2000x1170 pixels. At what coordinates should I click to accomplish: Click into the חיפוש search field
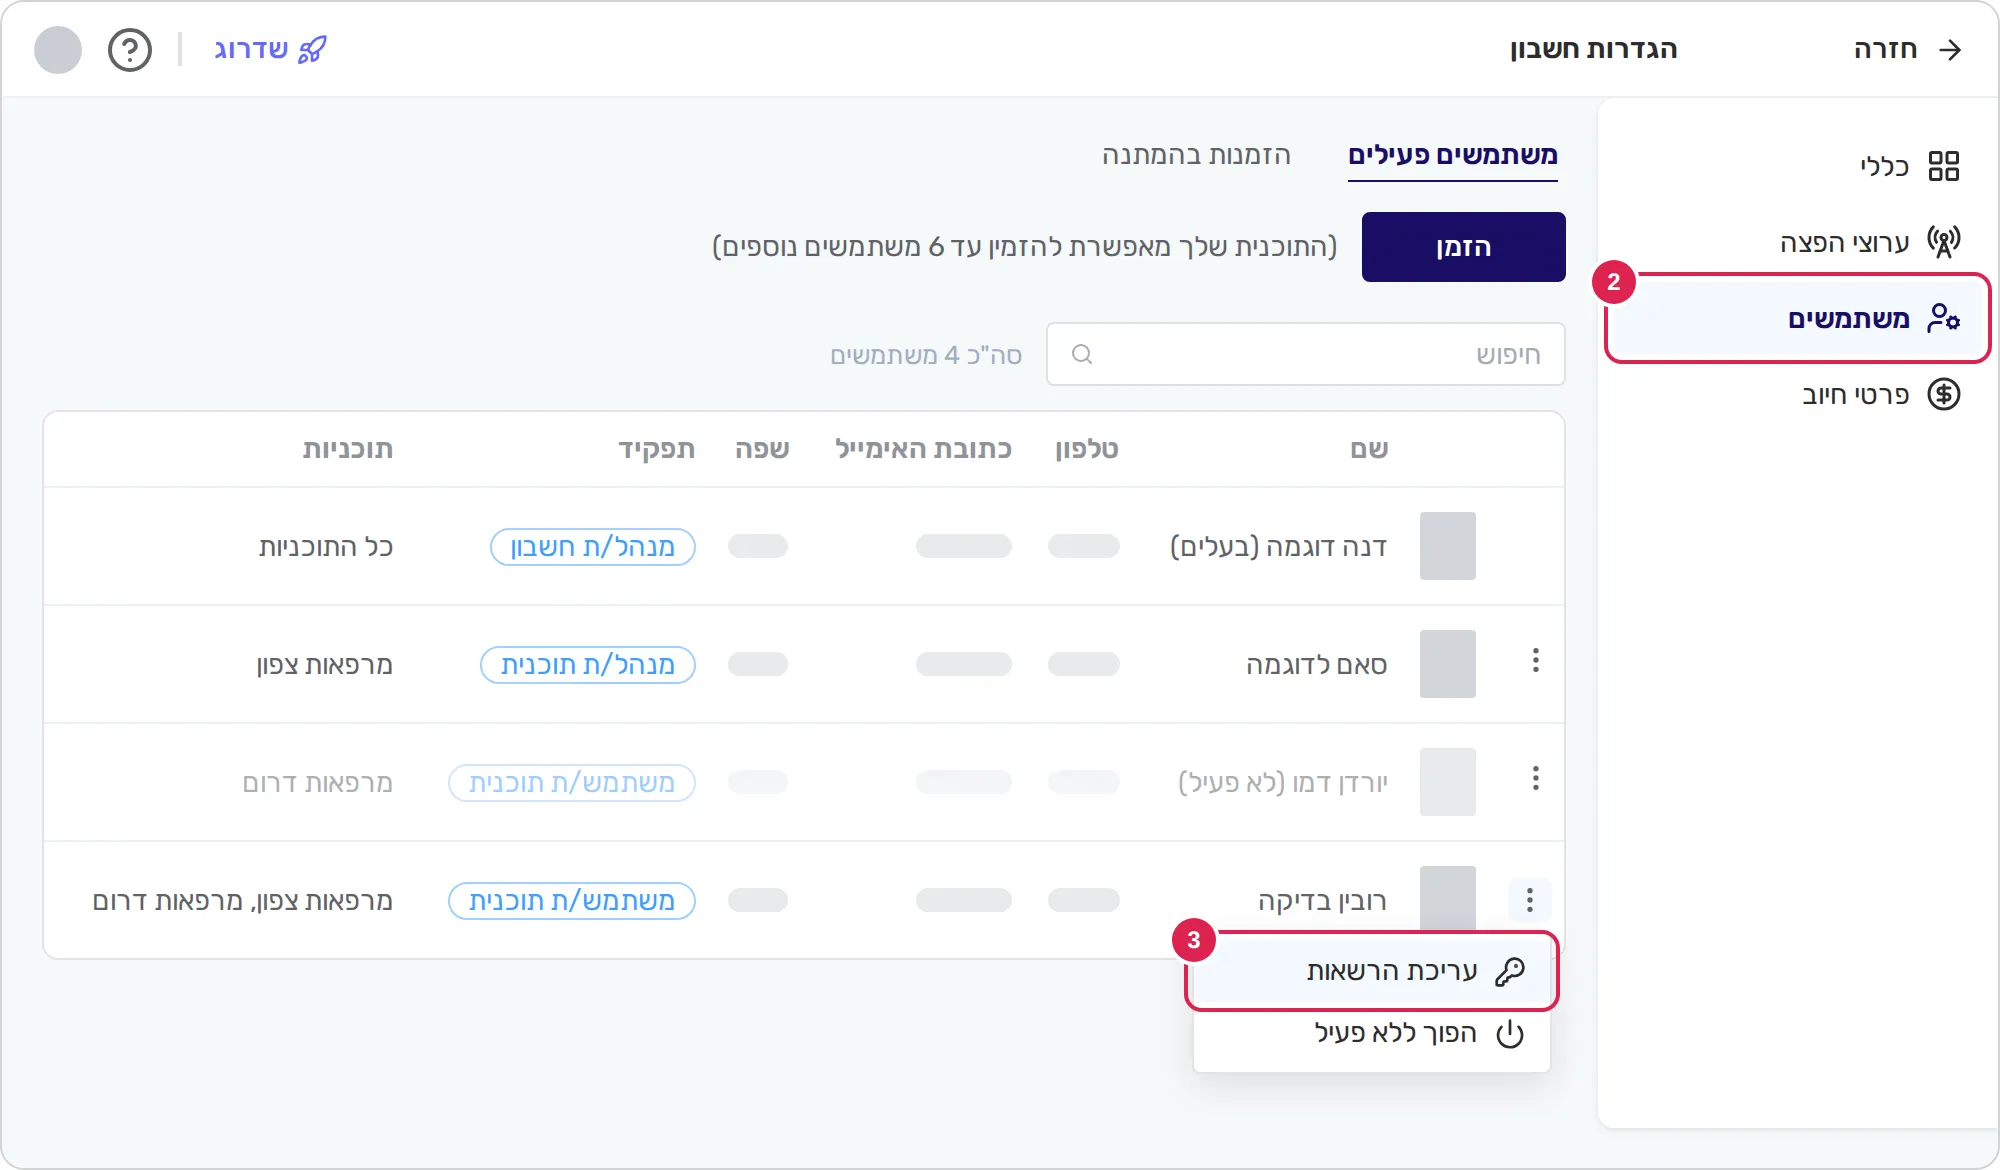click(1305, 354)
